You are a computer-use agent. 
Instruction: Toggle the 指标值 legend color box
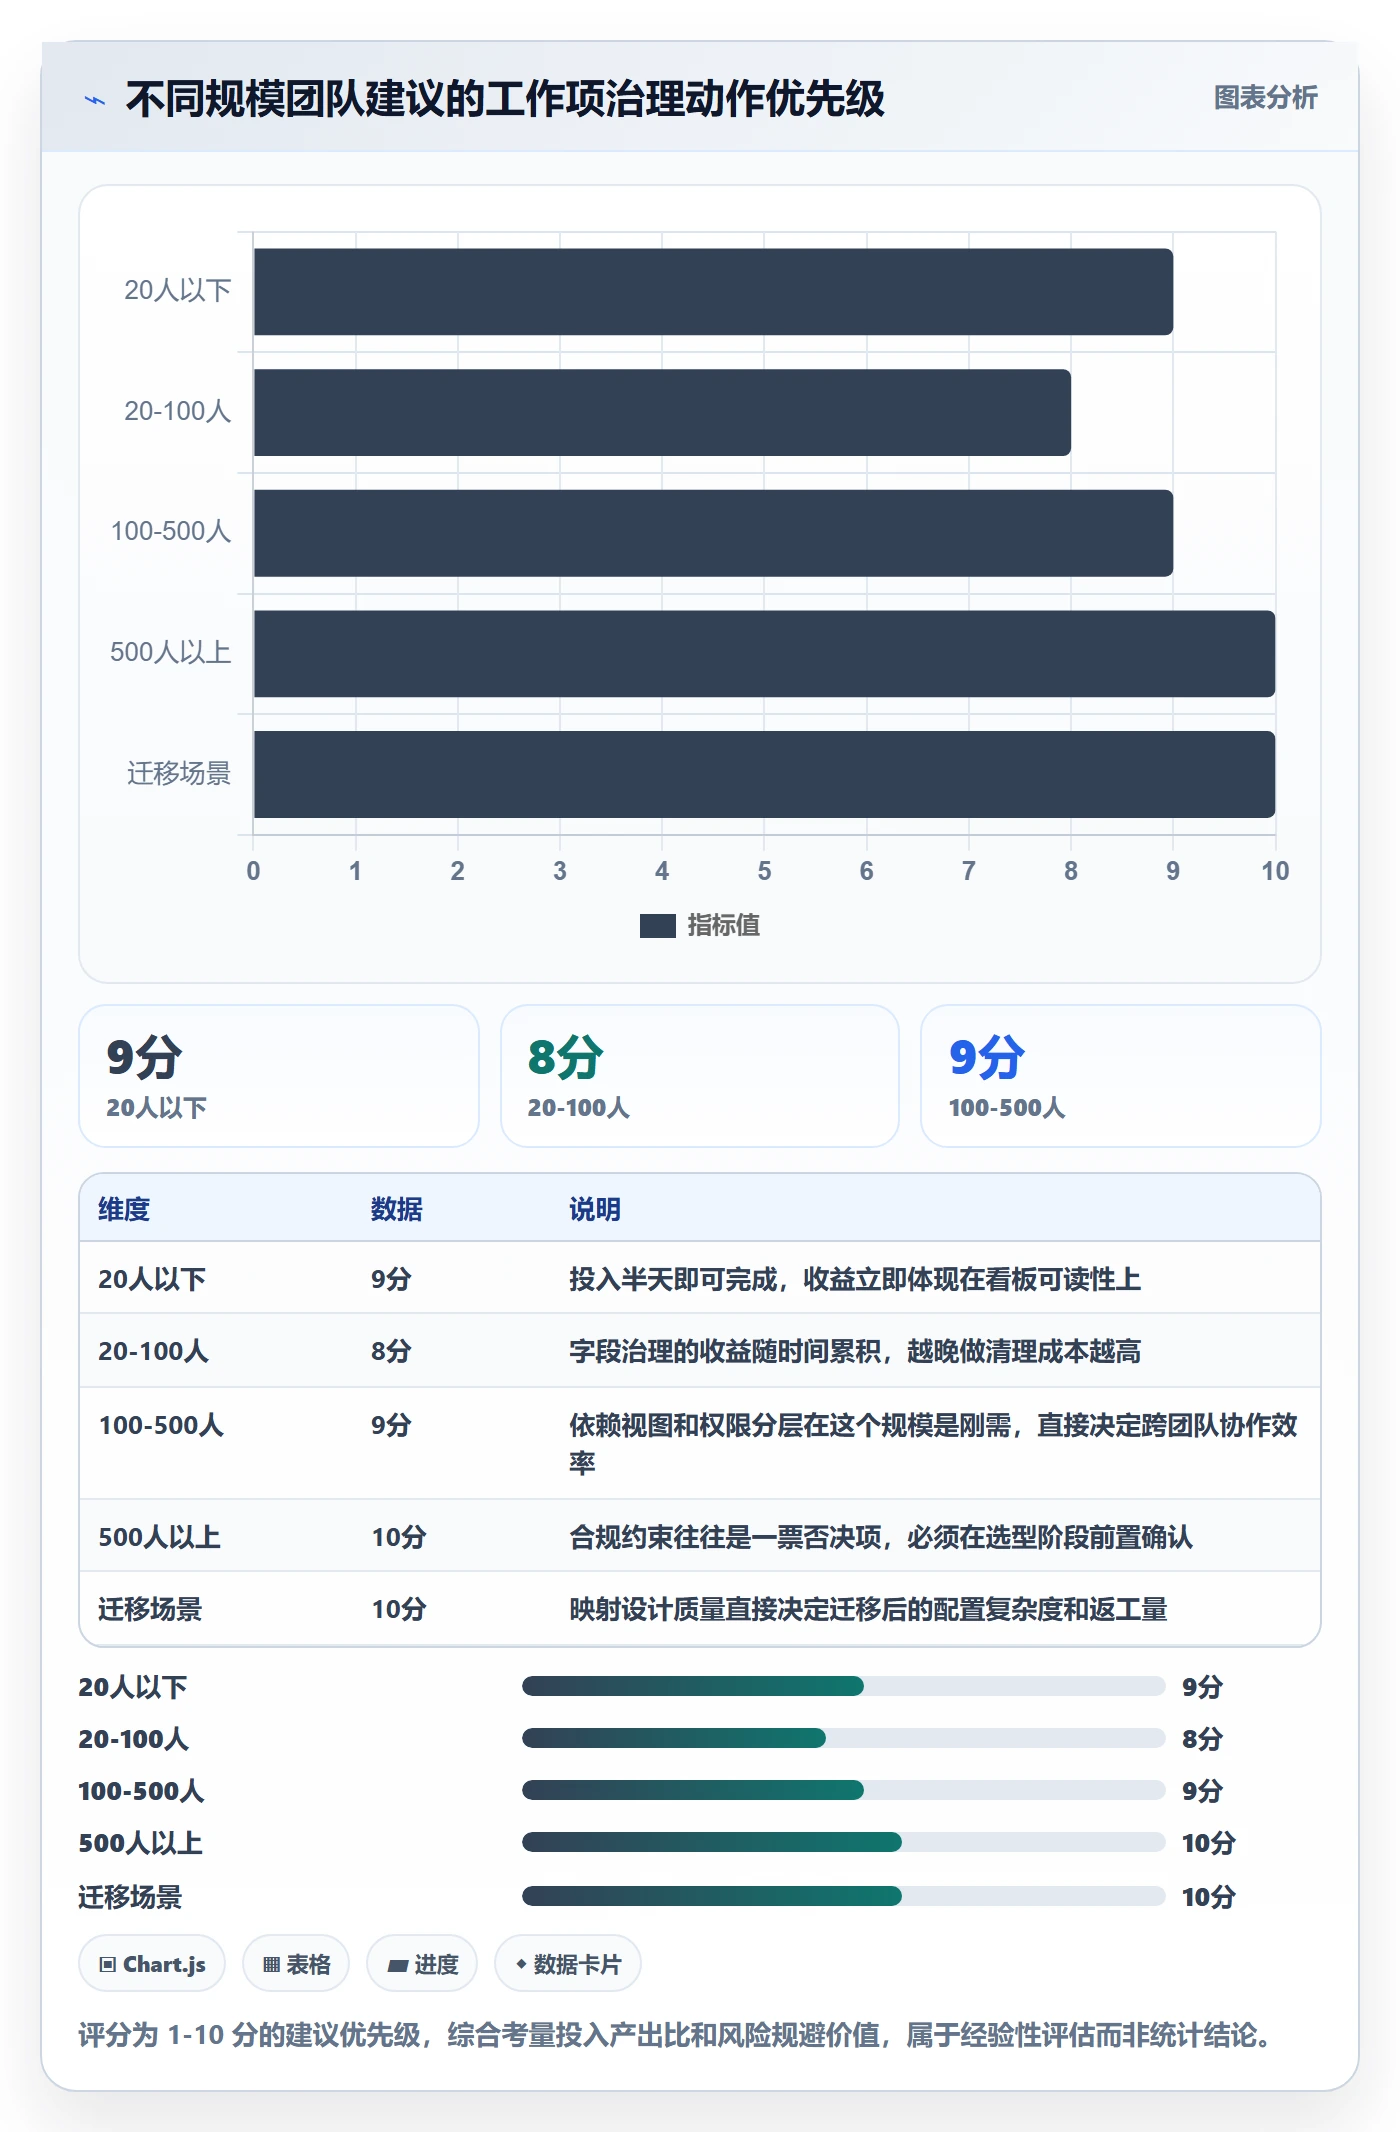pyautogui.click(x=657, y=926)
